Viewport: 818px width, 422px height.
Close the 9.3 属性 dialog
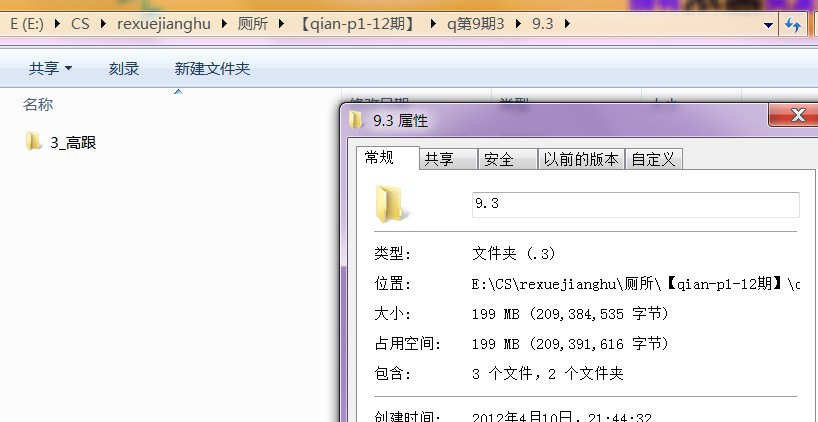[796, 116]
